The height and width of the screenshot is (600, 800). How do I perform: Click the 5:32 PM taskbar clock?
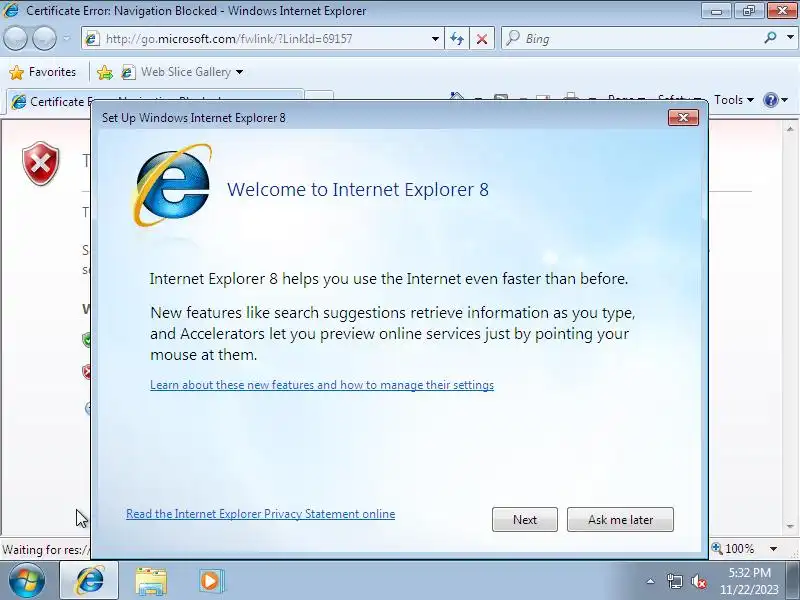pos(749,581)
